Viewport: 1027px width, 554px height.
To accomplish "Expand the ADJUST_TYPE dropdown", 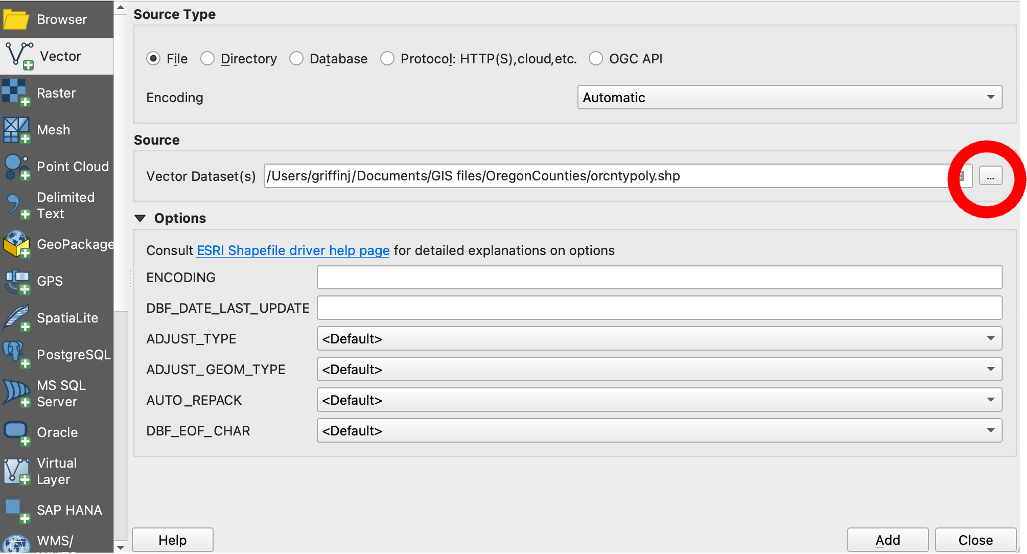I will (x=659, y=339).
